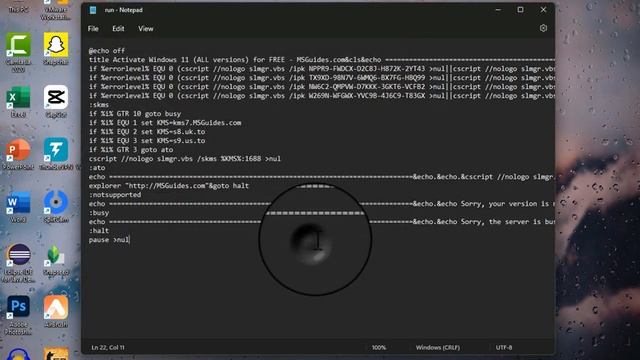Click the 'set KMS=s9.us.to' line
The height and width of the screenshot is (360, 640).
[147, 140]
